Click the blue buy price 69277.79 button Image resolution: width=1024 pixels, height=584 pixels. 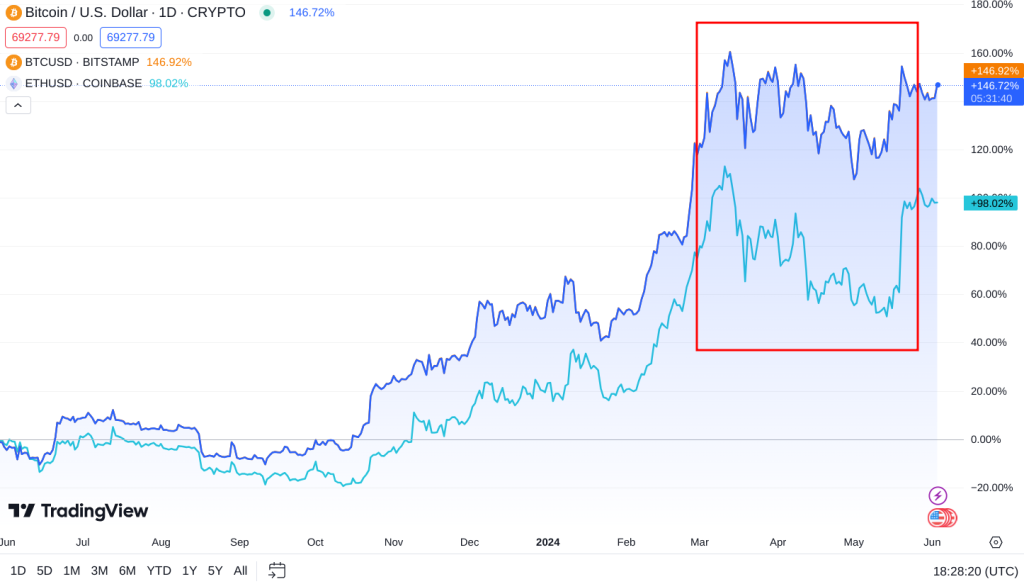131,38
